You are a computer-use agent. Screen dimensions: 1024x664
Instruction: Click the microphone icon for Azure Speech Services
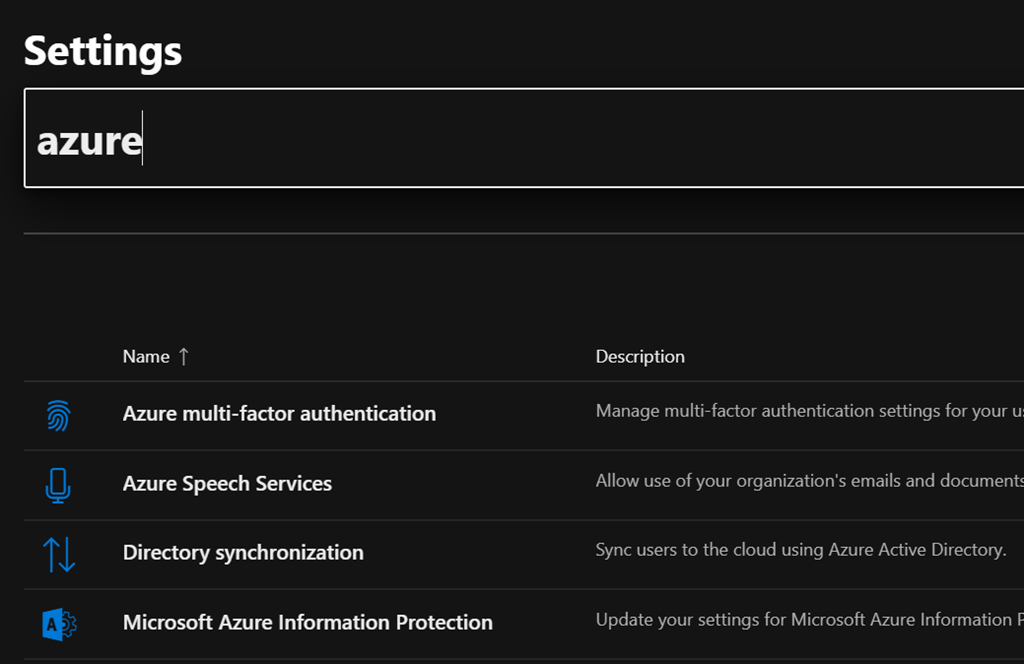pos(59,485)
